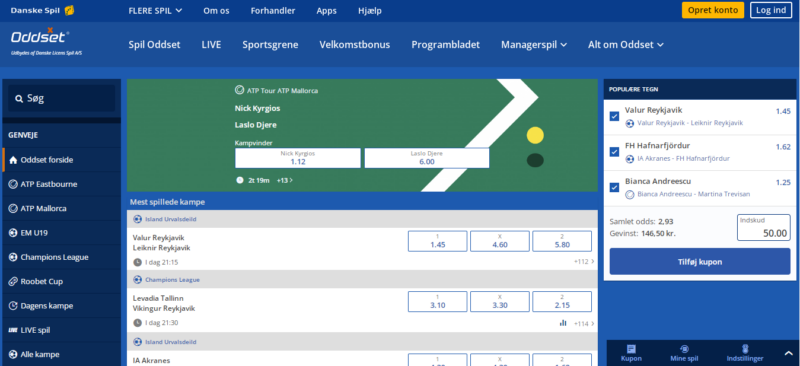Uncheck the Valur Reykjavik popular pick
The height and width of the screenshot is (366, 800).
tap(614, 116)
